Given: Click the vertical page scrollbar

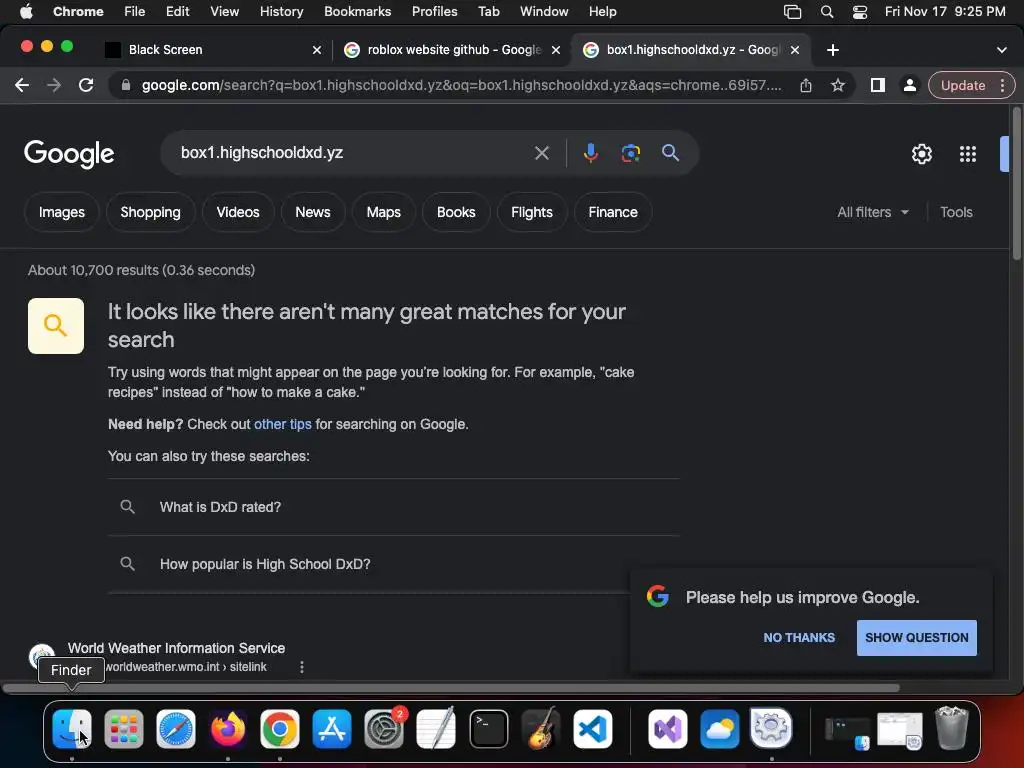Looking at the screenshot, I should click(x=1016, y=184).
